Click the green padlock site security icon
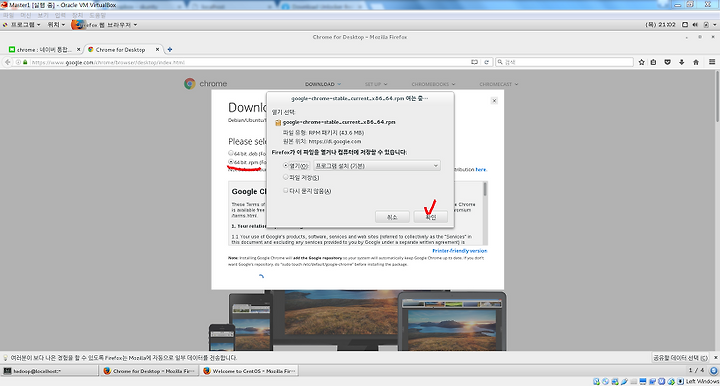This screenshot has height=386, width=720. point(25,62)
